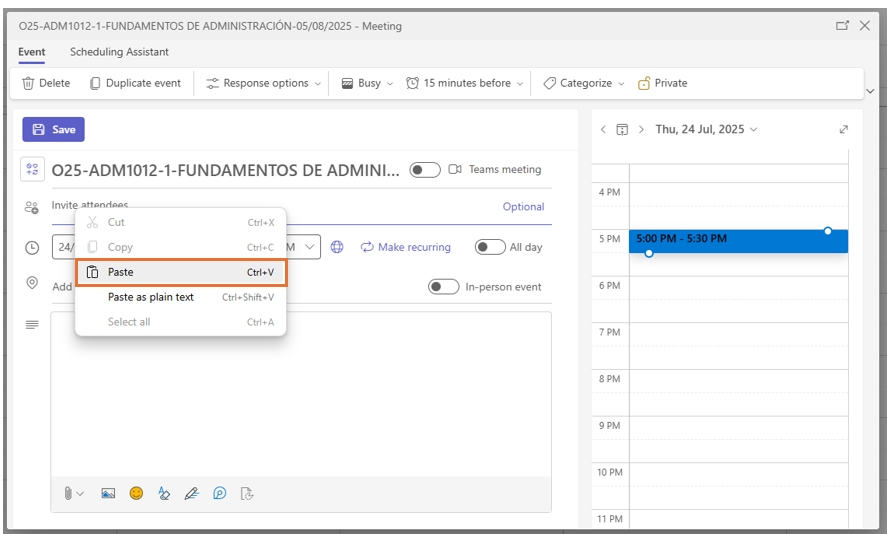This screenshot has height=534, width=888.
Task: Switch to the Event tab
Action: coord(31,52)
